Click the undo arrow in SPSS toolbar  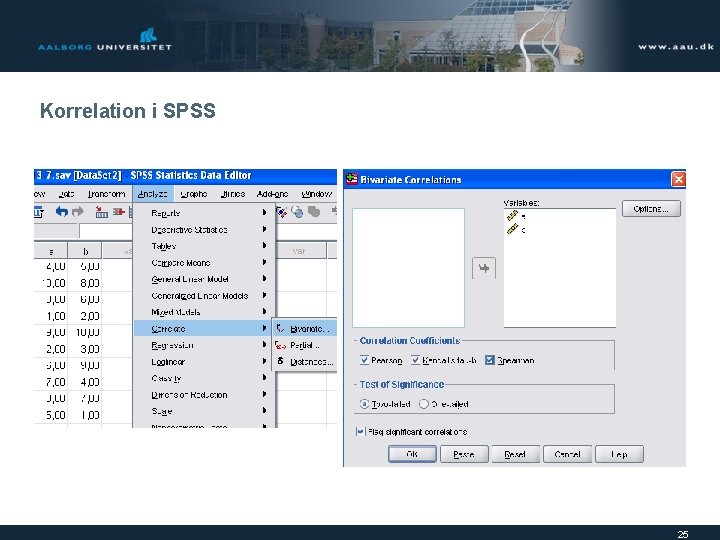tap(62, 212)
